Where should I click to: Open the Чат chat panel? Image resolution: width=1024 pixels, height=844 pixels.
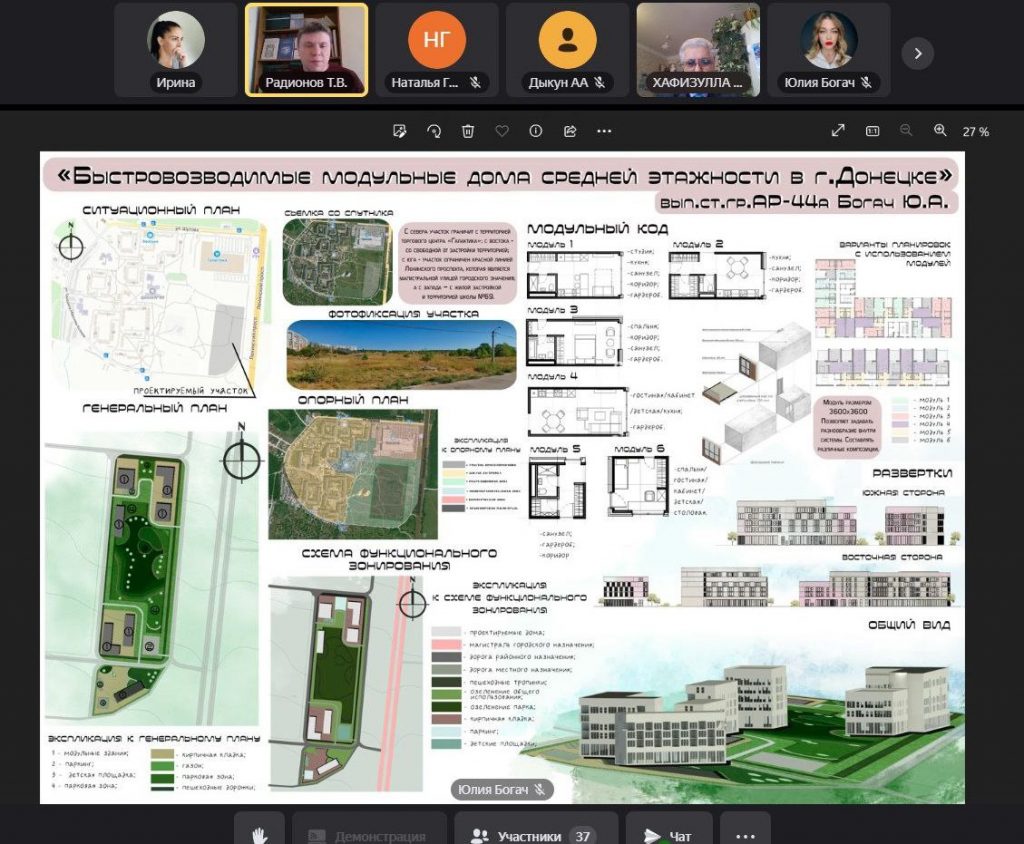(668, 834)
